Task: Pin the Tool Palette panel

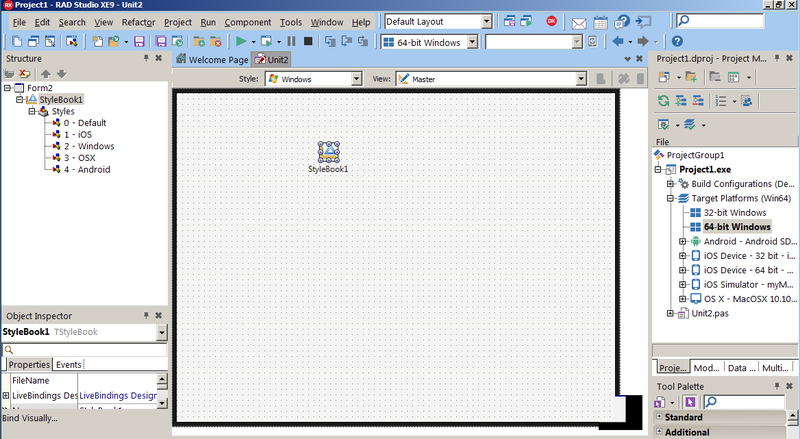Action: 777,386
